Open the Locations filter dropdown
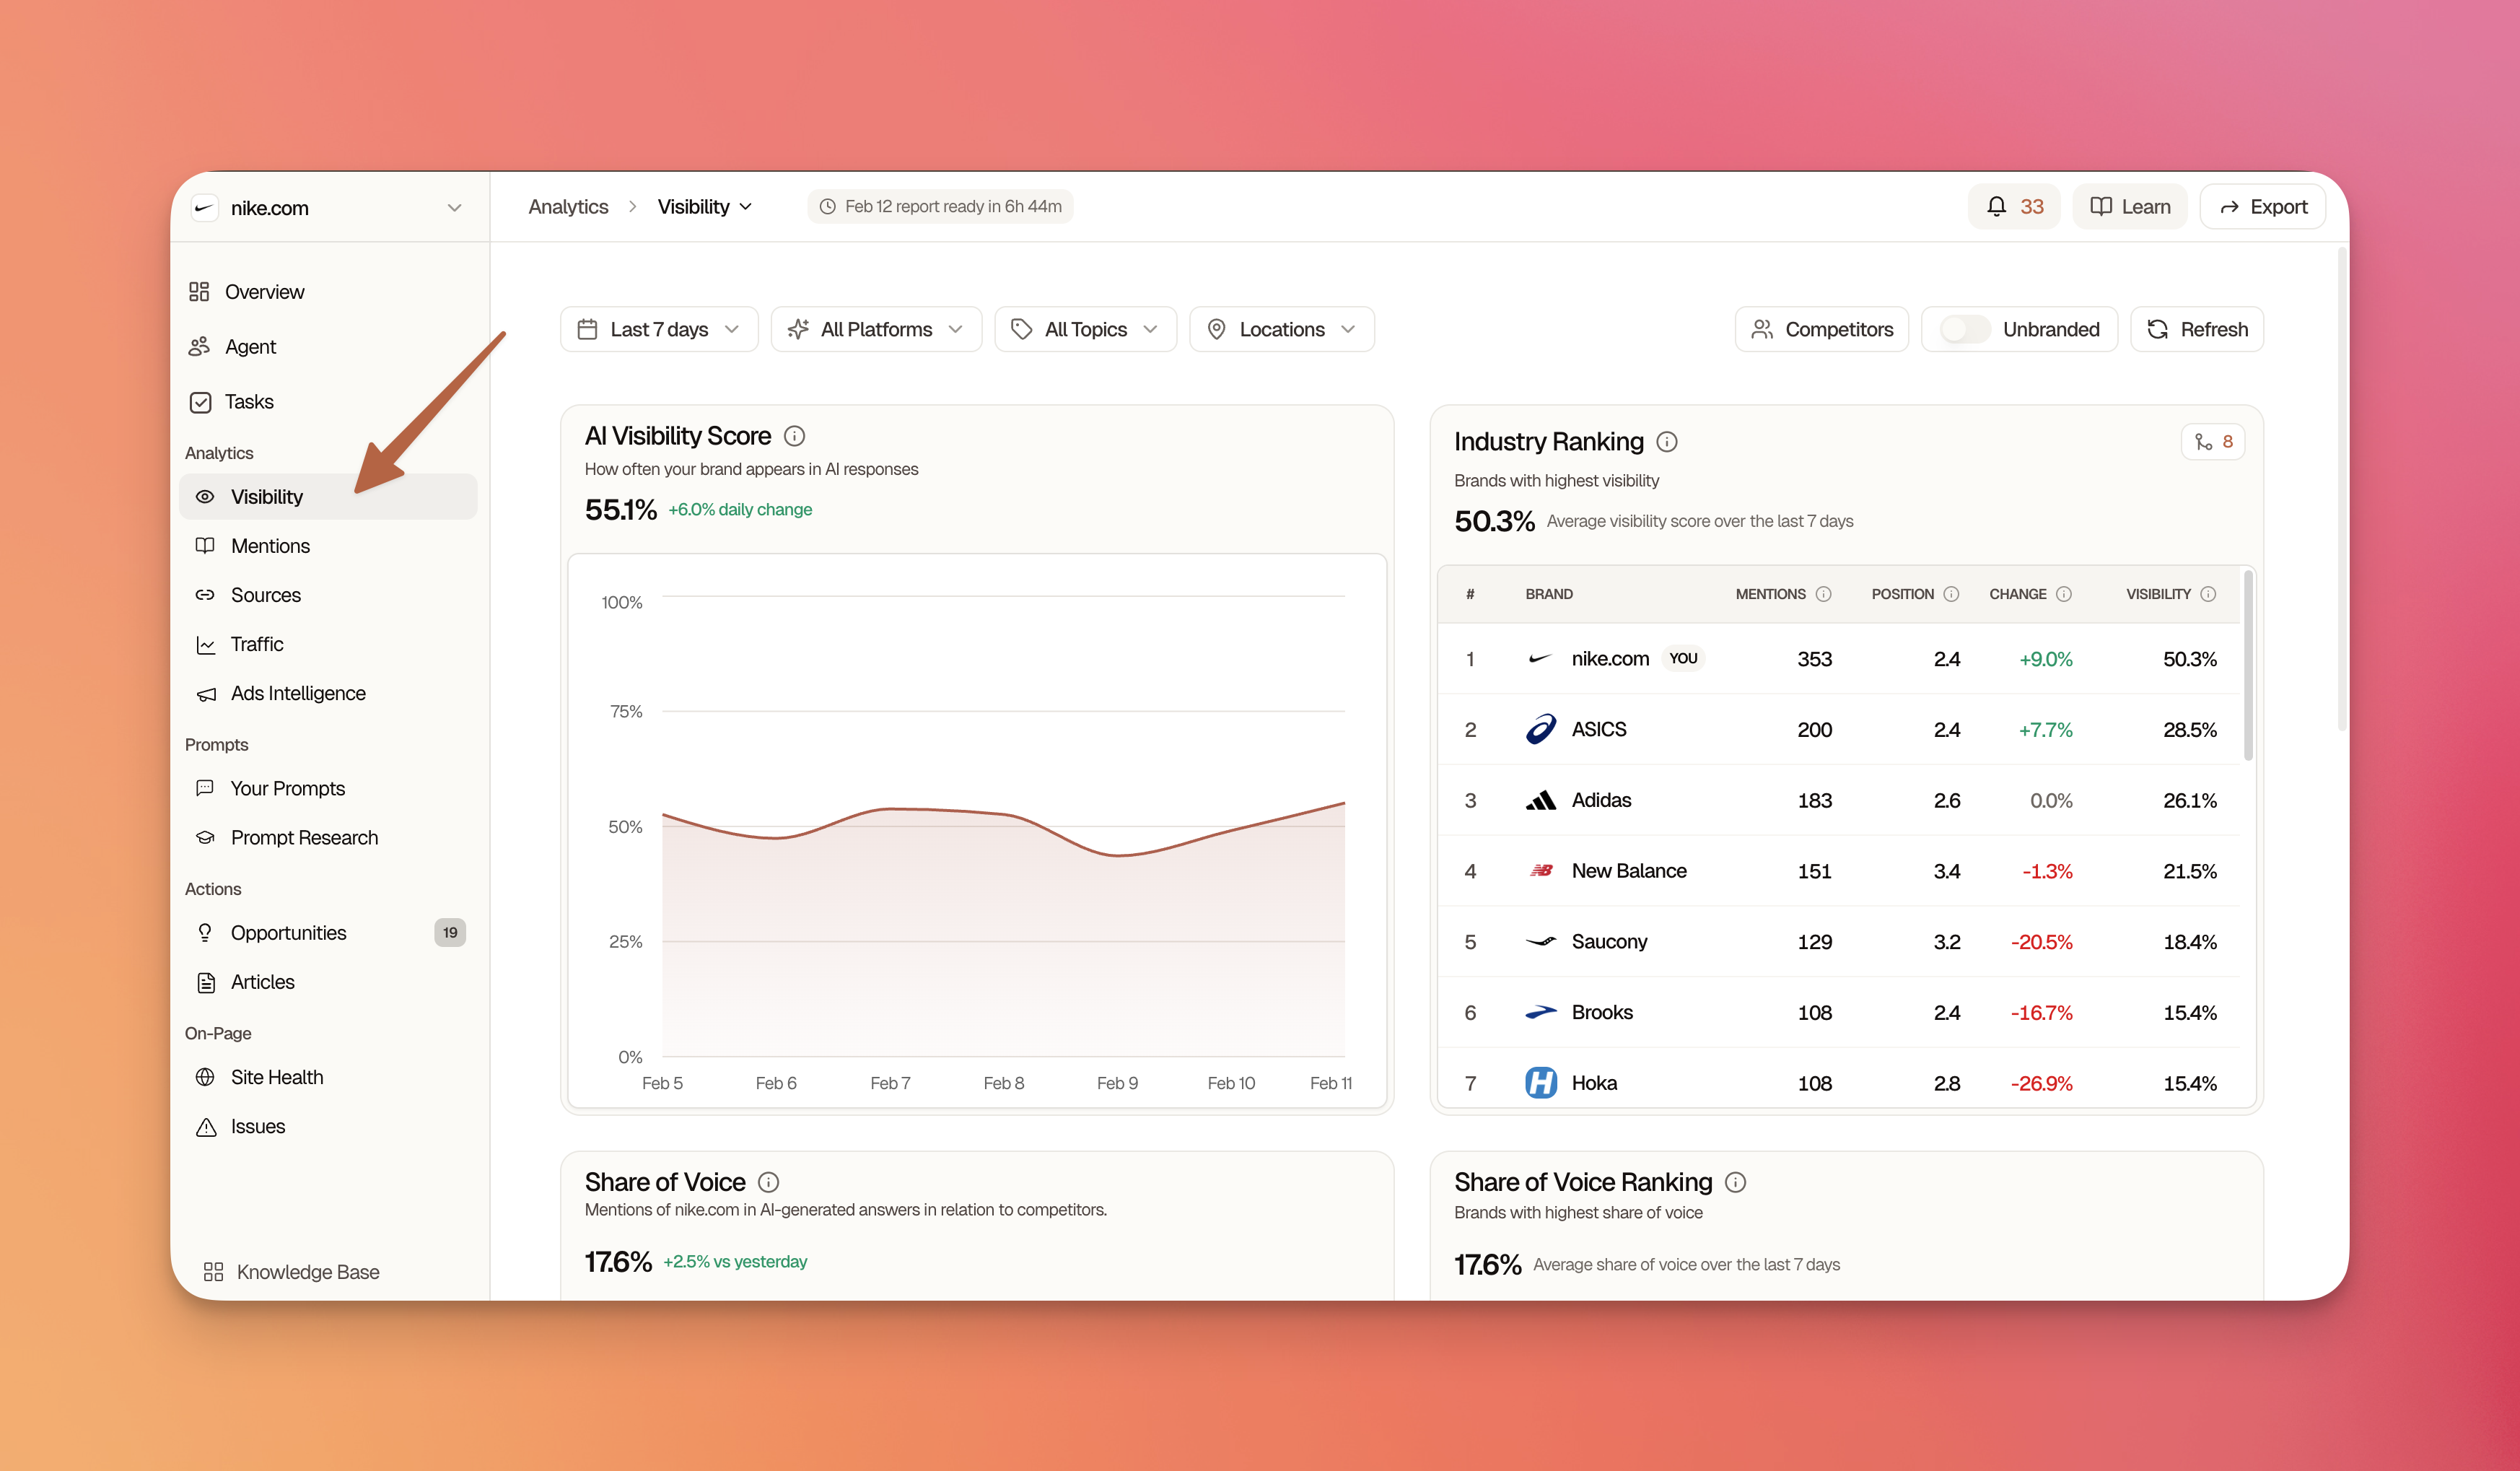Image resolution: width=2520 pixels, height=1471 pixels. (x=1281, y=330)
